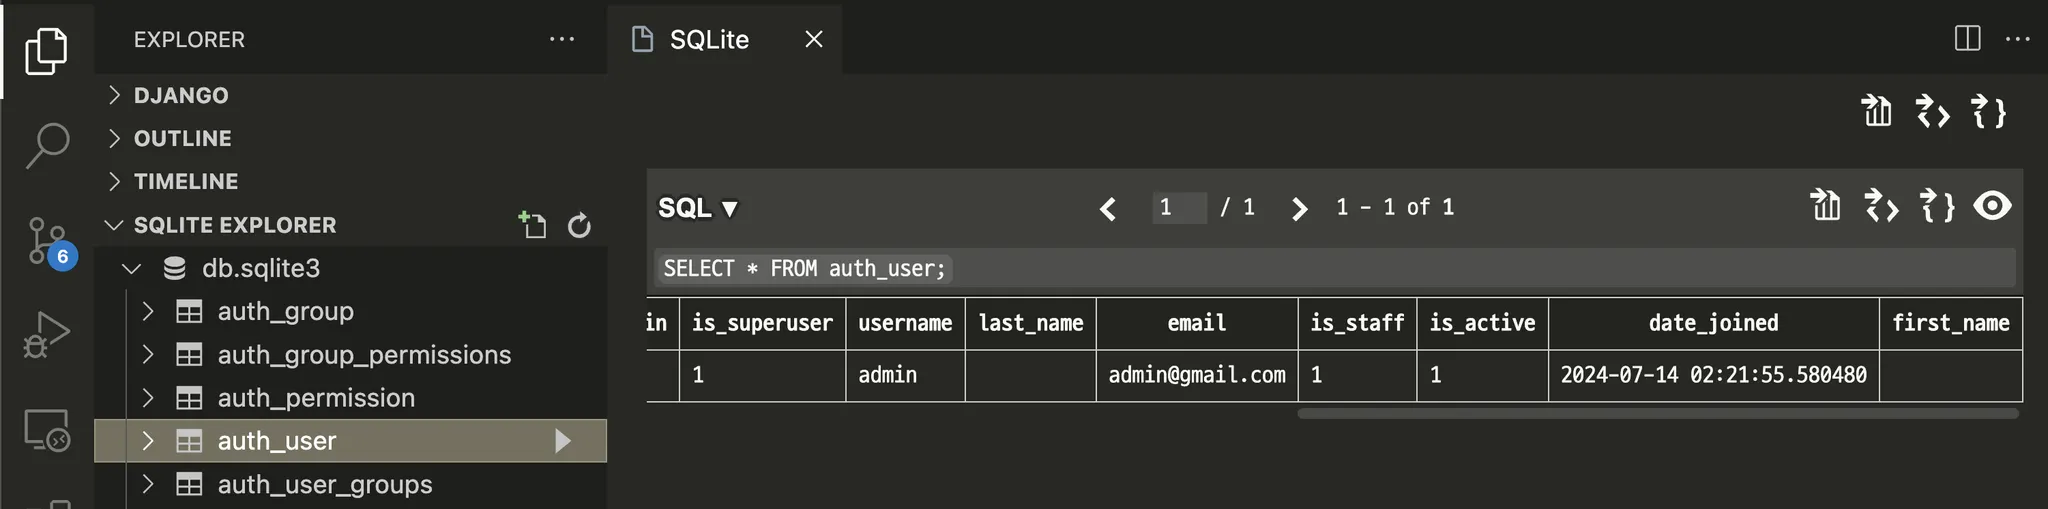
Task: Open Source Control with 6 changes
Action: 46,241
